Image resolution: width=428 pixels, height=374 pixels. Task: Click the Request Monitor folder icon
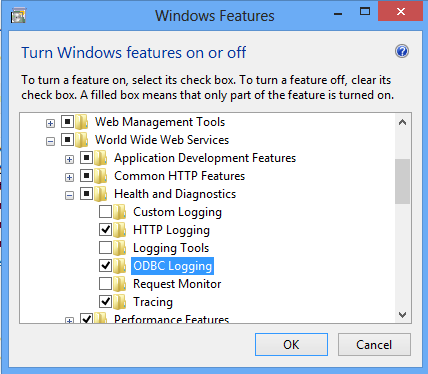119,284
